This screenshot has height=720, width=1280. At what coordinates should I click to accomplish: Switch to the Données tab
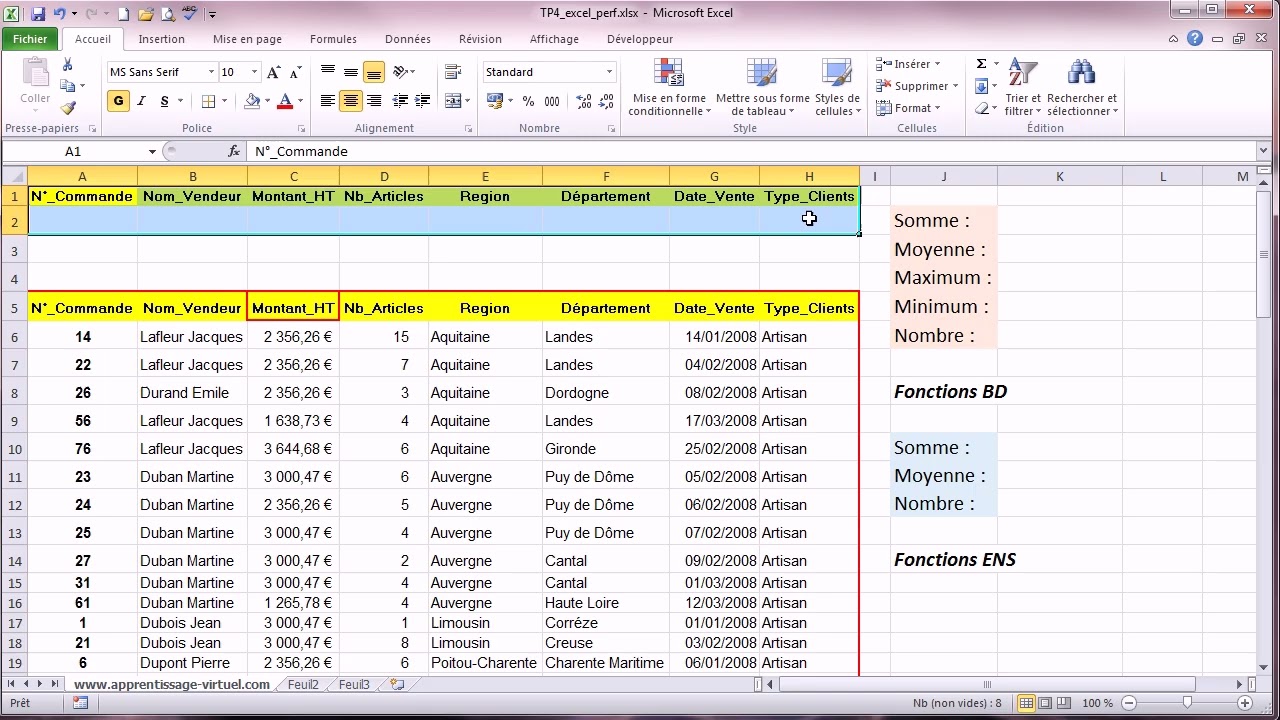408,39
